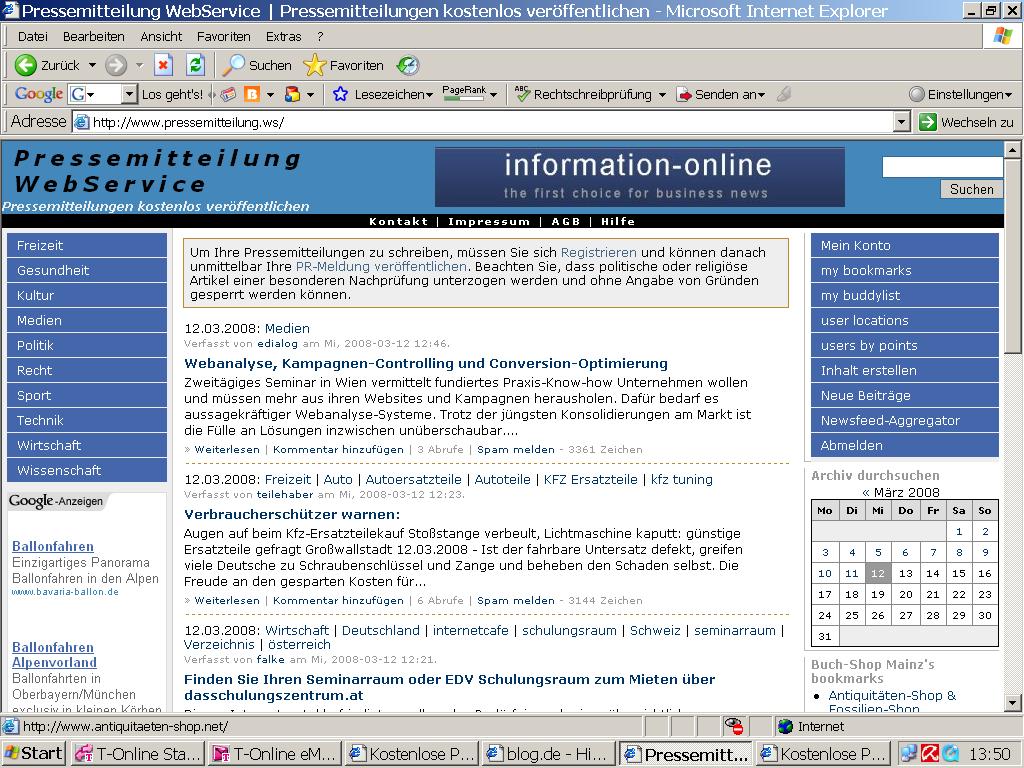The height and width of the screenshot is (768, 1024).
Task: Click the site Suchen button
Action: [x=971, y=189]
